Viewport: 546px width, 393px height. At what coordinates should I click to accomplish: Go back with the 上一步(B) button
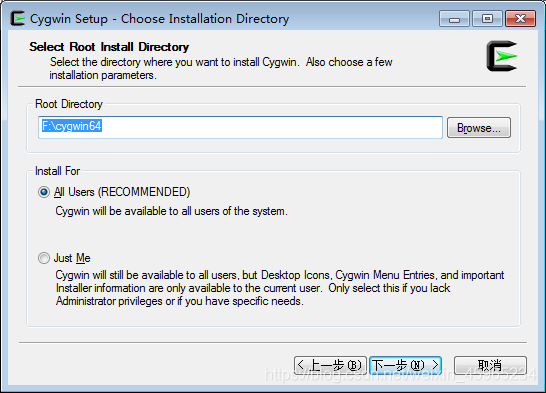(x=330, y=365)
